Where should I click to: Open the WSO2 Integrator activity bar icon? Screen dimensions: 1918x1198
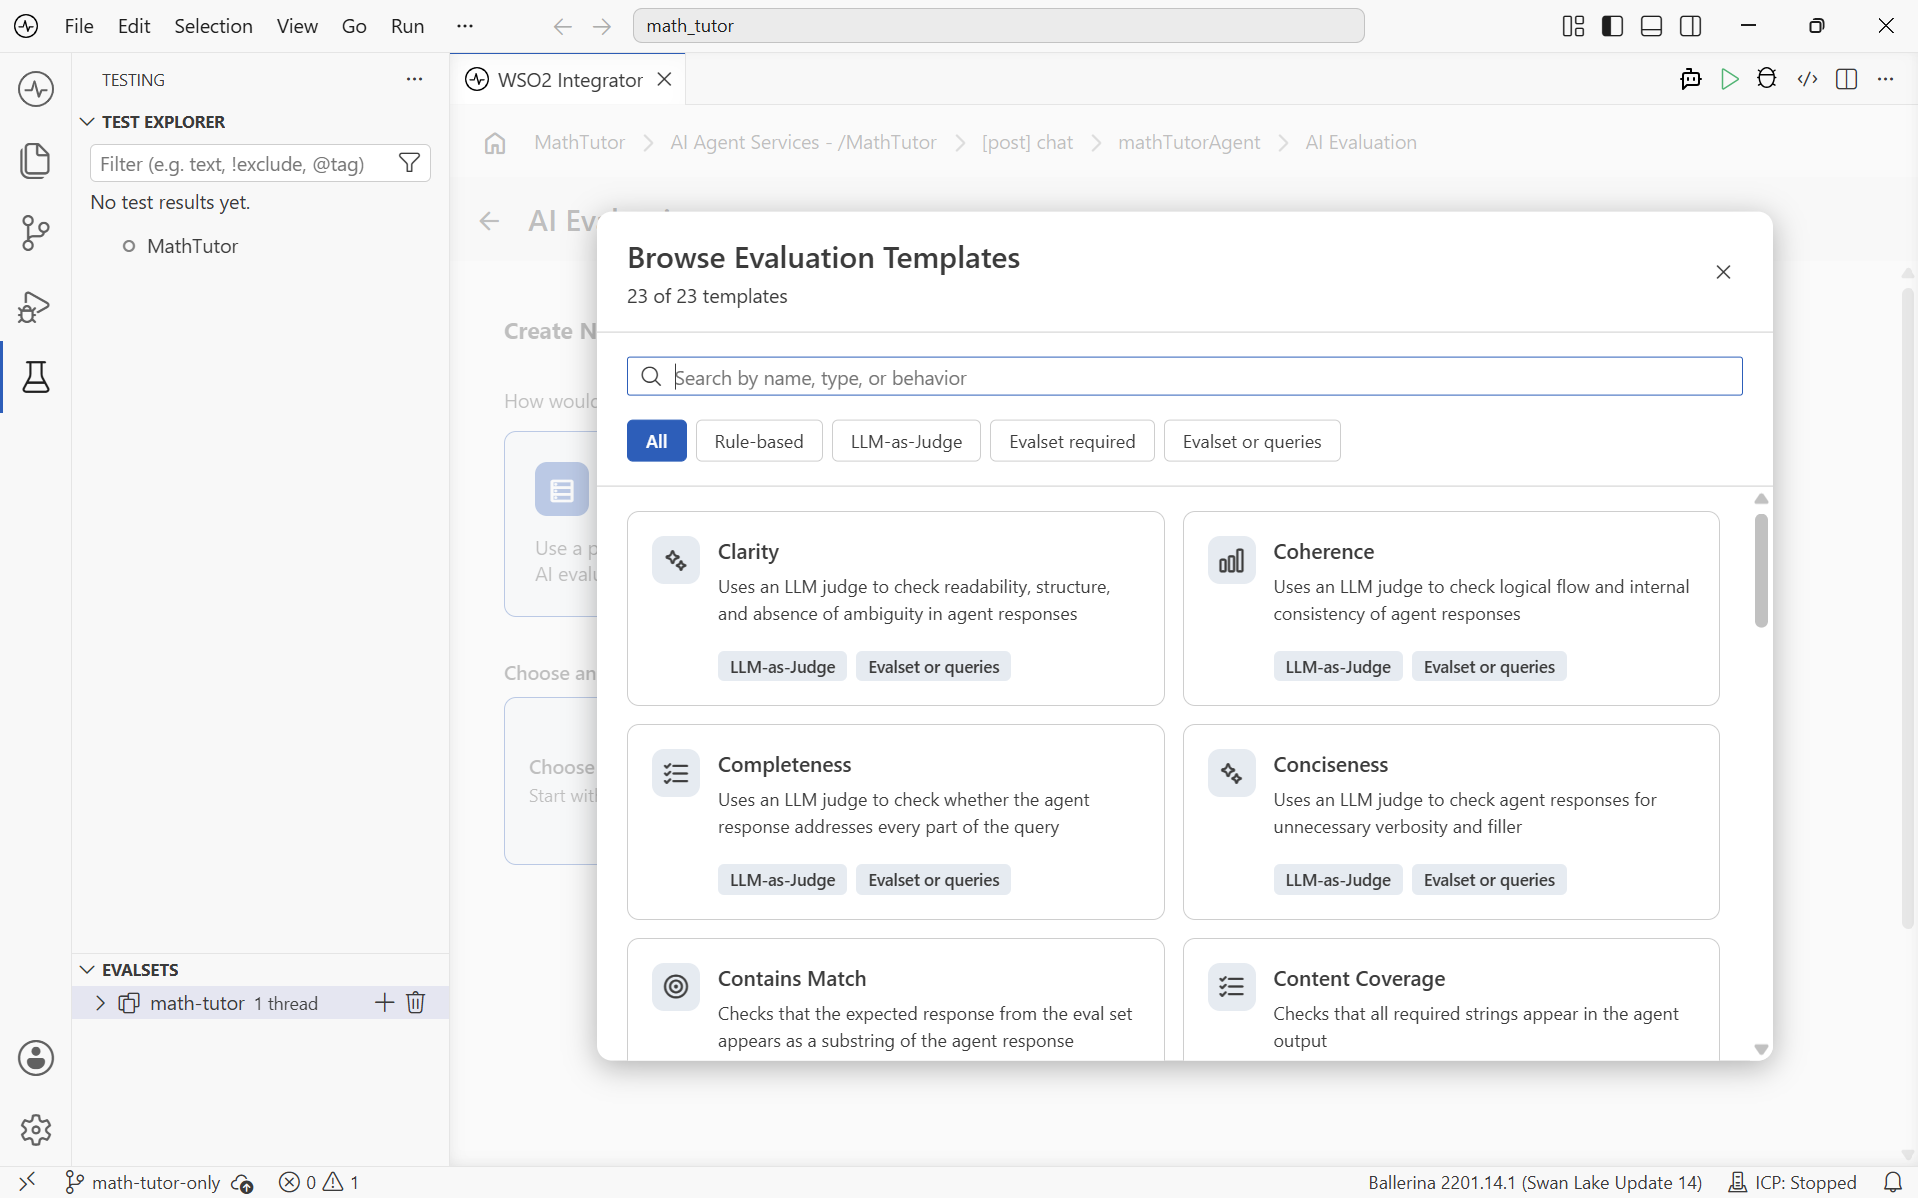[36, 89]
